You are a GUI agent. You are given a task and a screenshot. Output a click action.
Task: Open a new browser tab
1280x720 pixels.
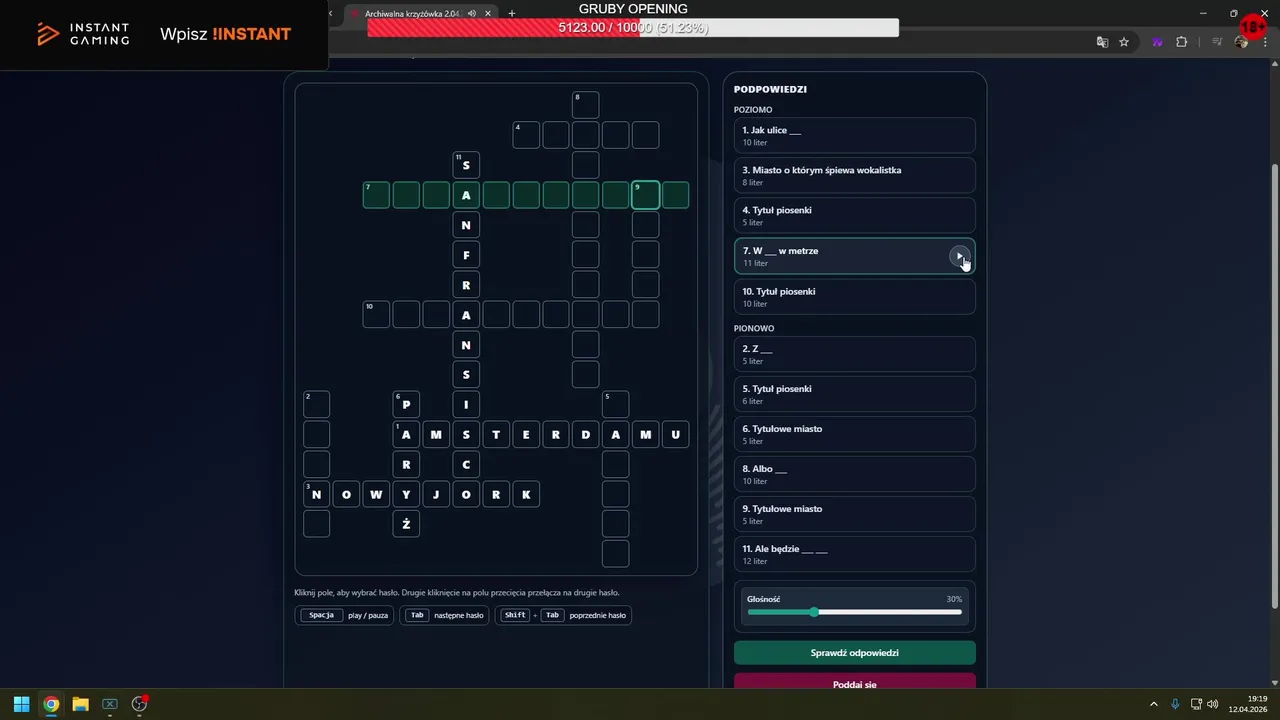pos(512,13)
